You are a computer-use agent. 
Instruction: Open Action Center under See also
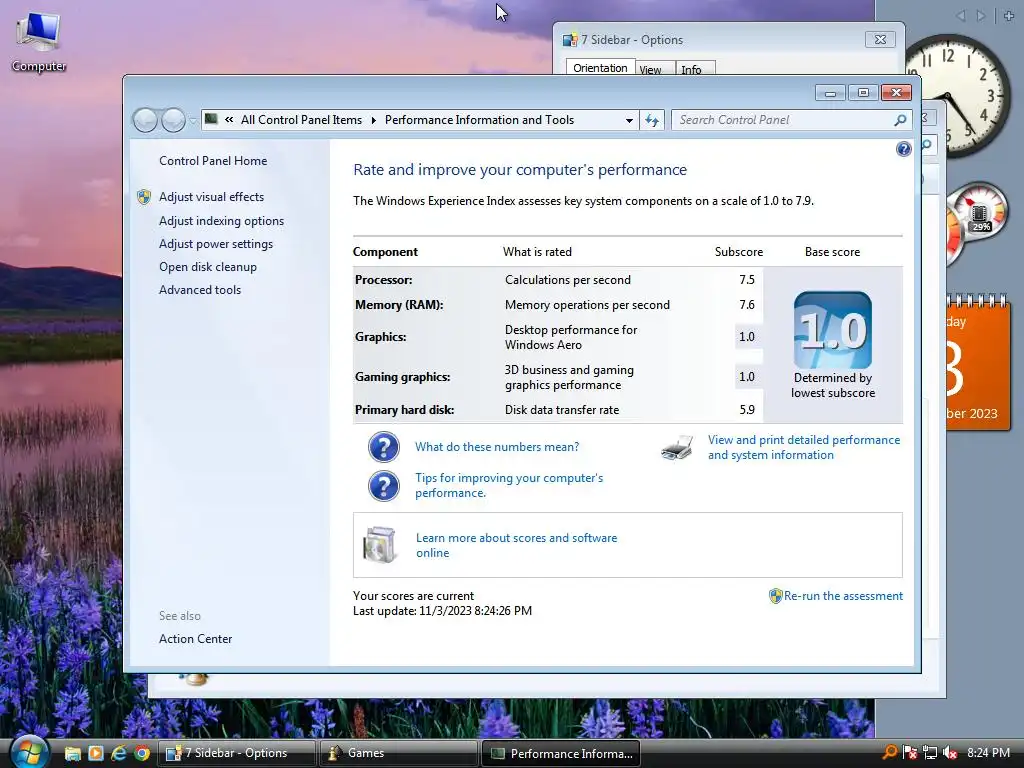(x=195, y=639)
